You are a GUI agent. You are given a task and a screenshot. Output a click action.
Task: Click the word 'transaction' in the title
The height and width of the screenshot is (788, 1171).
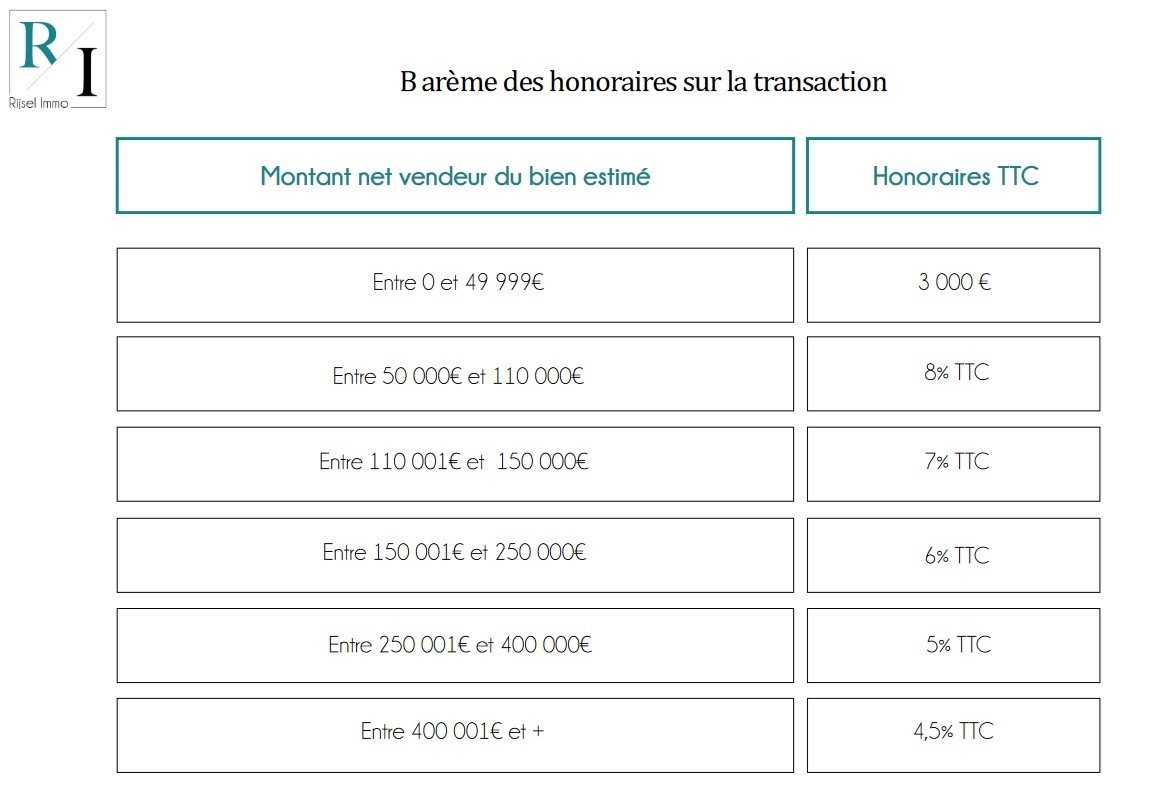point(820,81)
